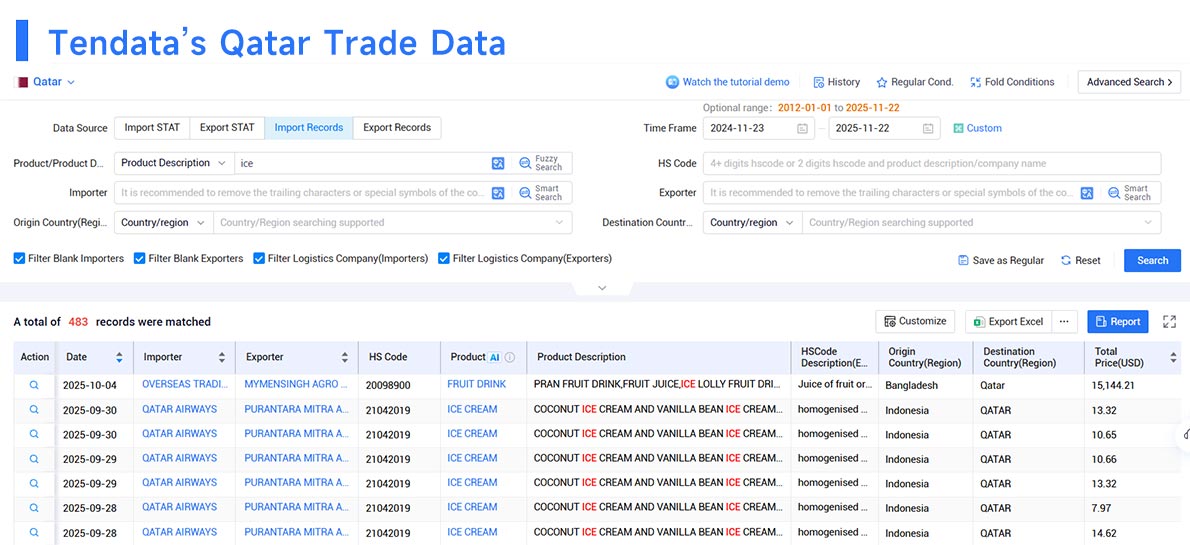Open Destination Country/region type dropdown

click(x=752, y=222)
